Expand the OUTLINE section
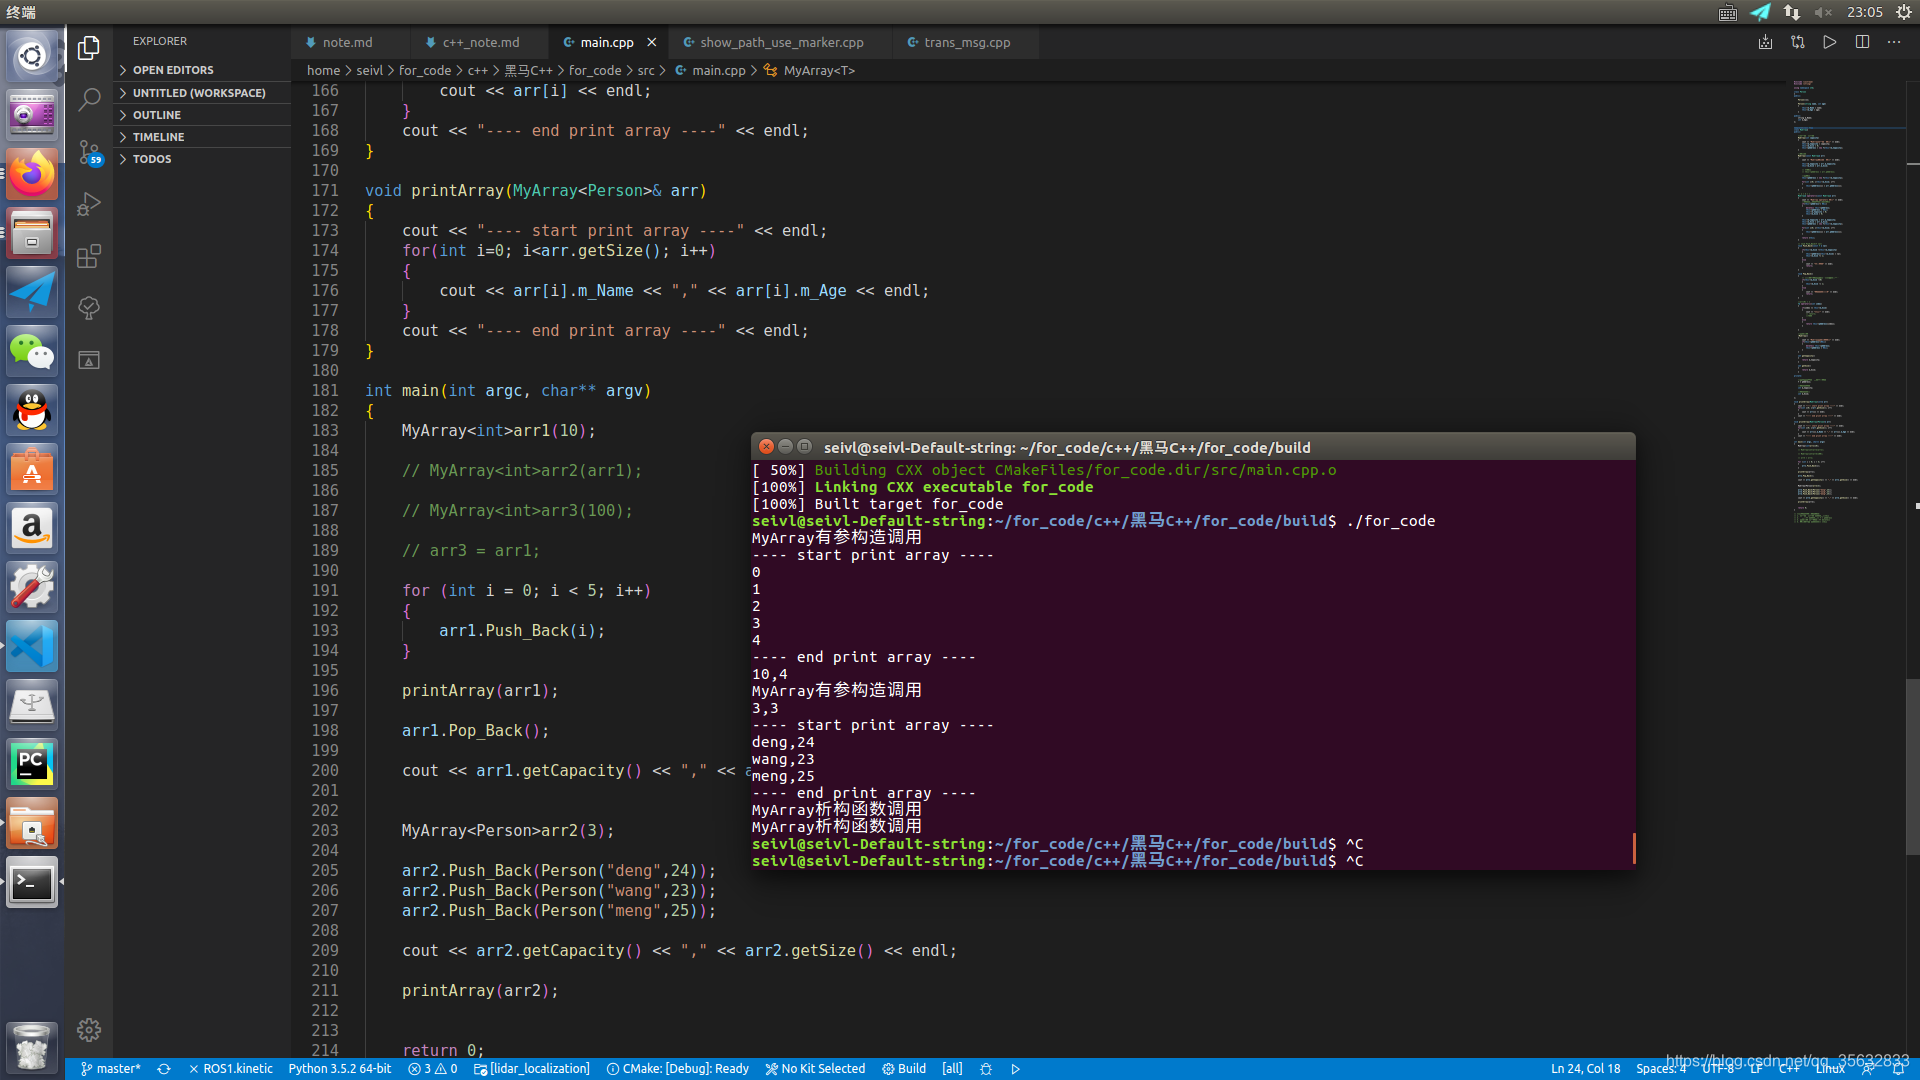Viewport: 1920px width, 1080px height. [202, 115]
